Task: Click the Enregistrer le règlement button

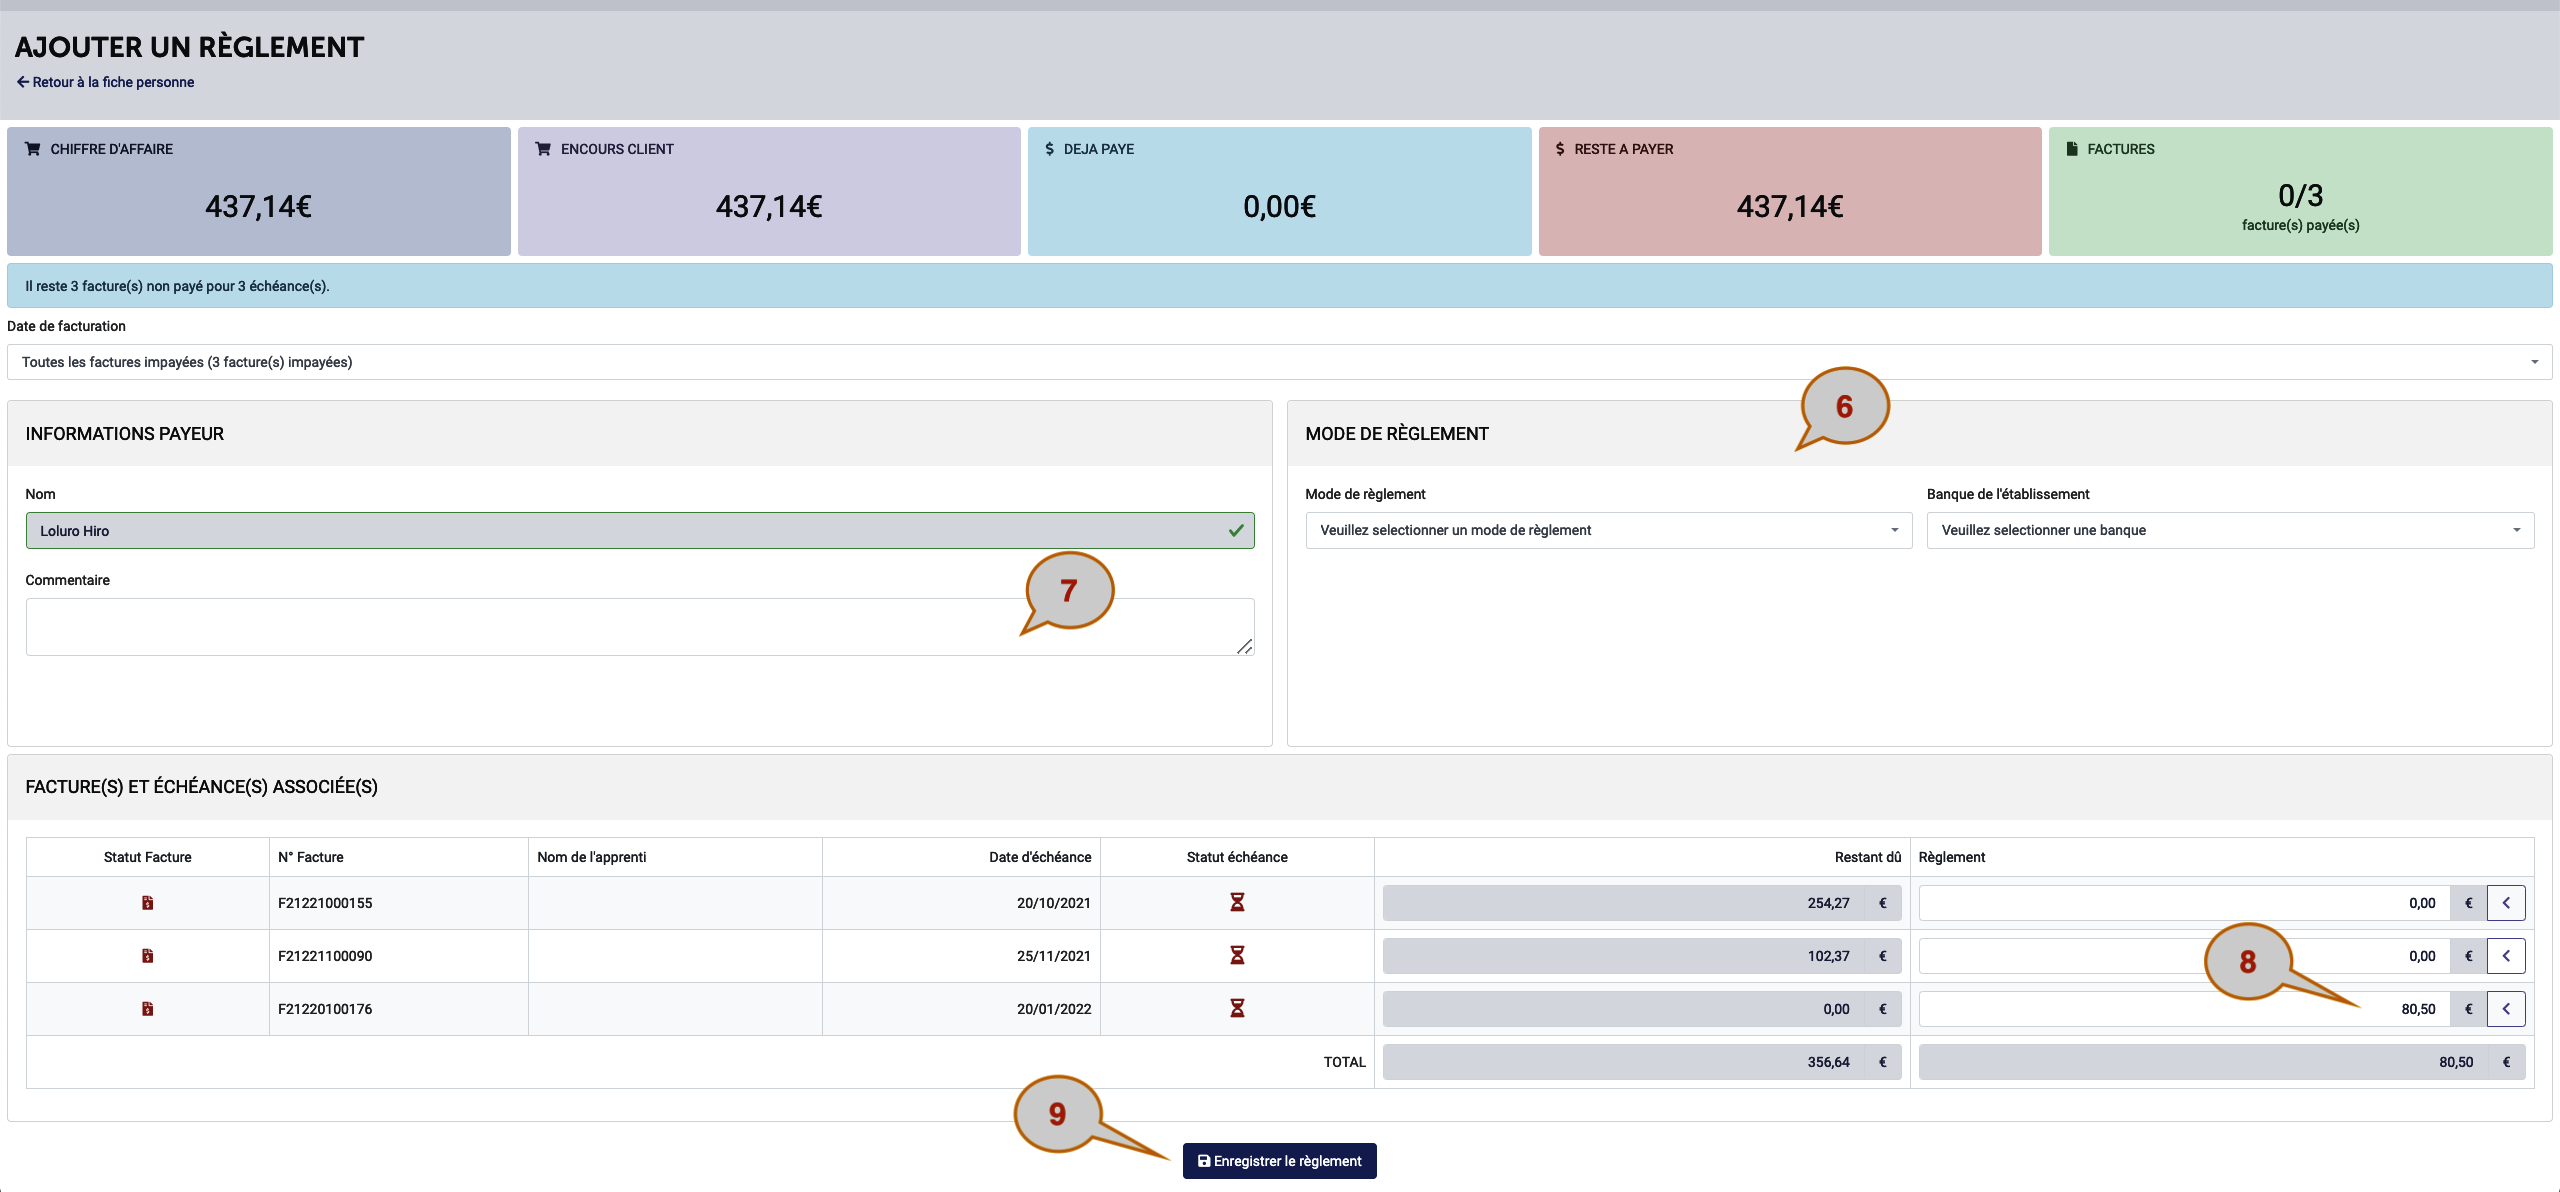Action: tap(1279, 1161)
